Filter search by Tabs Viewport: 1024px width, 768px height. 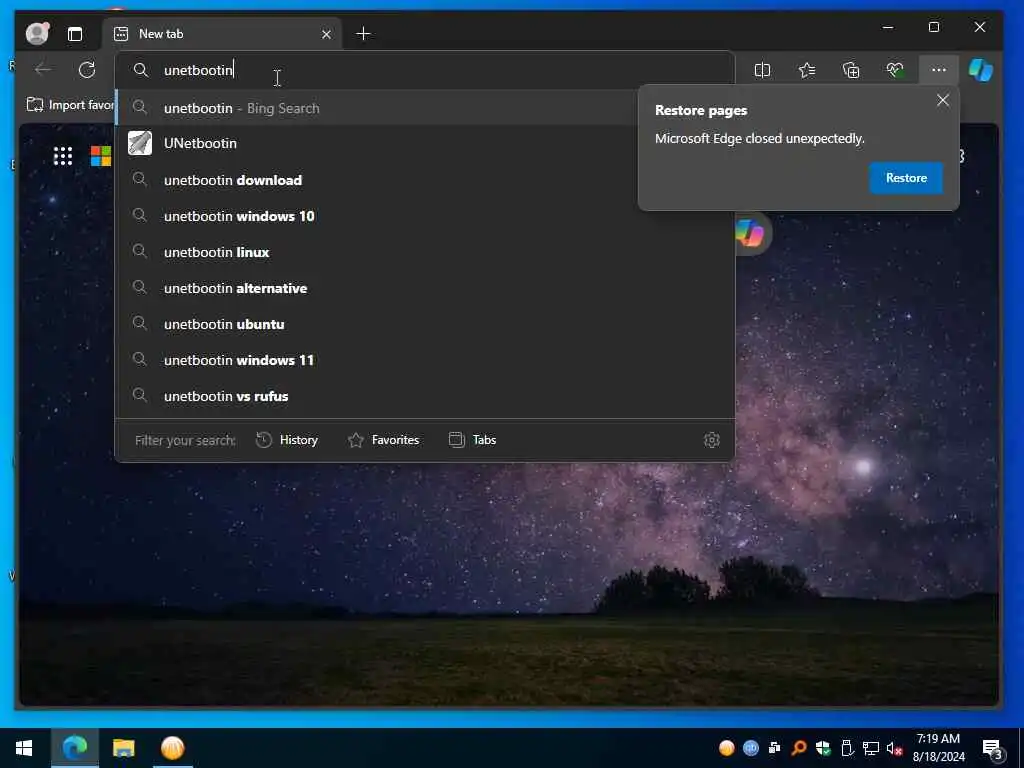tap(472, 440)
